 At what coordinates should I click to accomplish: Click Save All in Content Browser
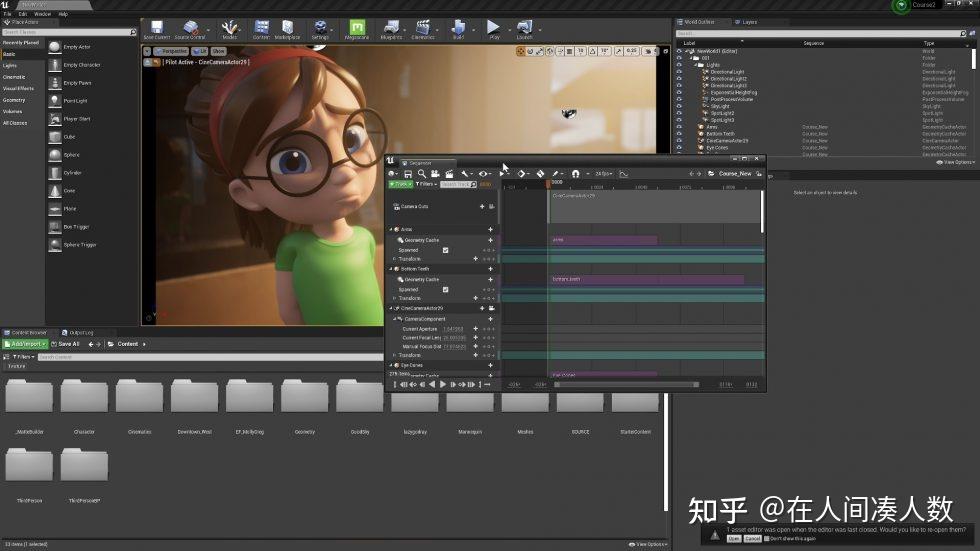click(x=65, y=344)
